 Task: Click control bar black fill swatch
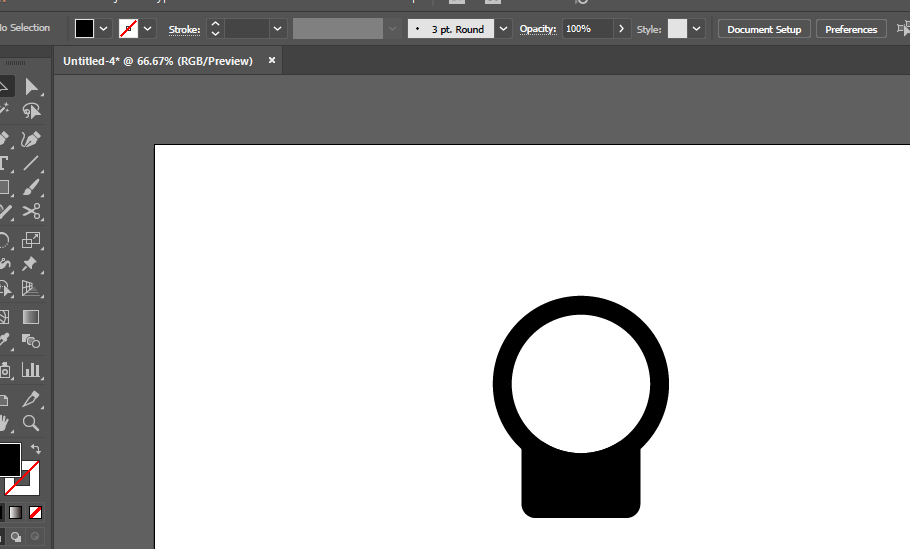pyautogui.click(x=84, y=28)
